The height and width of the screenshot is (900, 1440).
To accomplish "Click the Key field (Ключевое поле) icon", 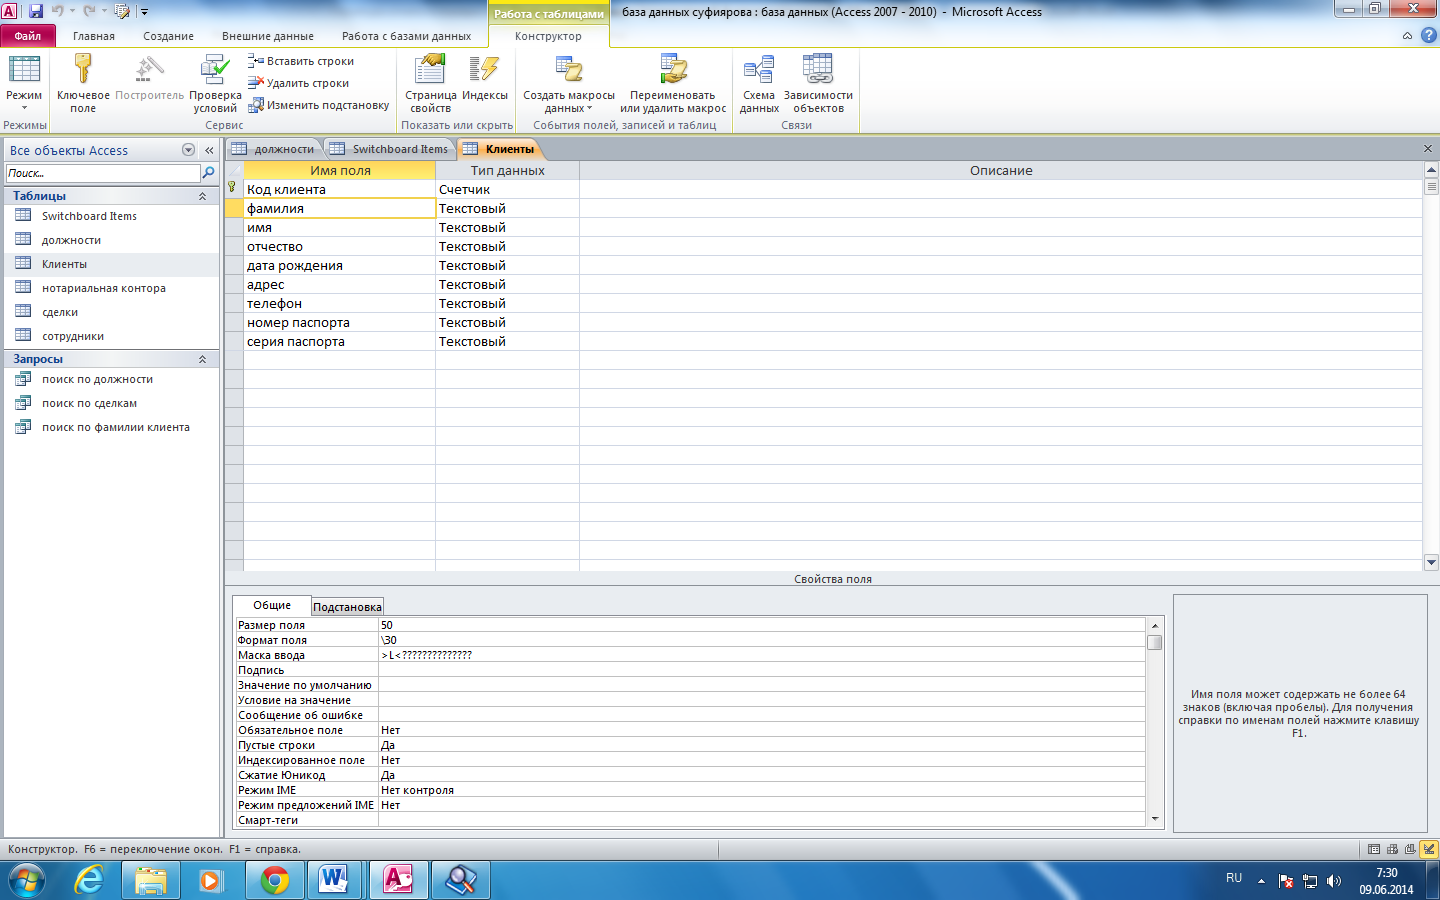I will (83, 84).
